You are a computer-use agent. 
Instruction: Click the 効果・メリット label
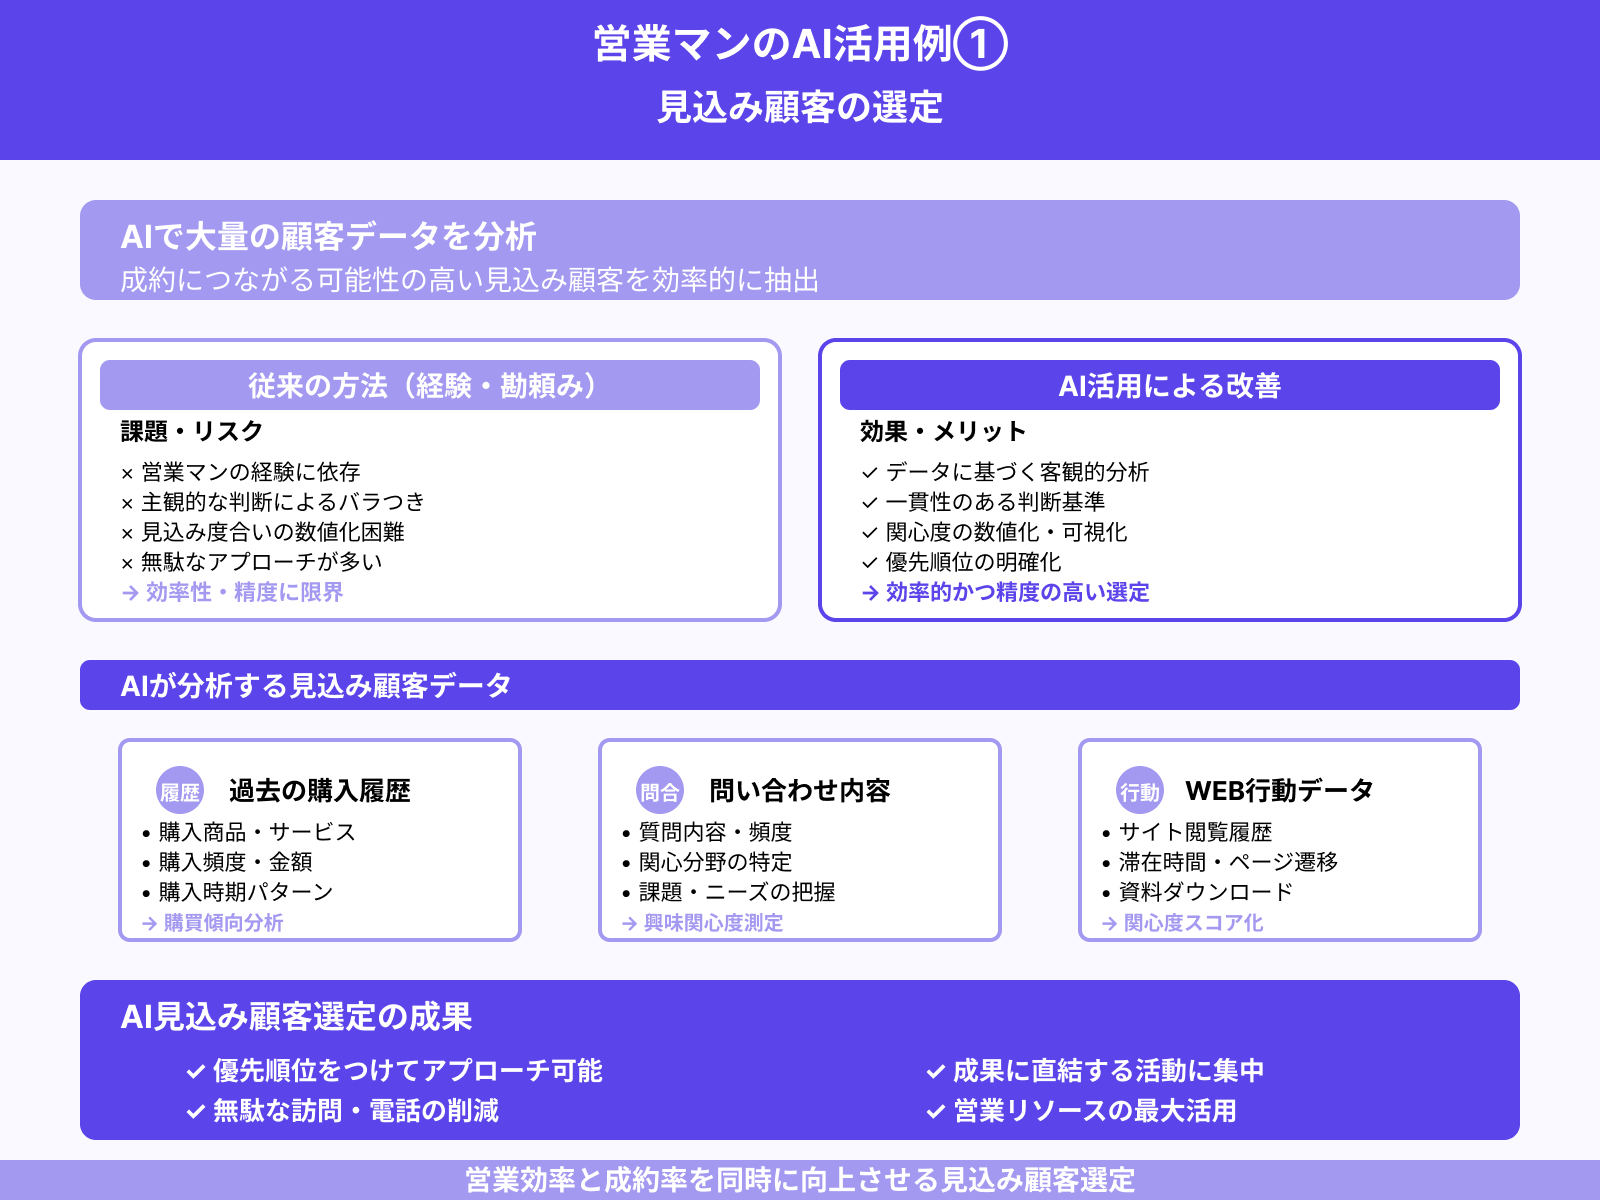pyautogui.click(x=943, y=431)
